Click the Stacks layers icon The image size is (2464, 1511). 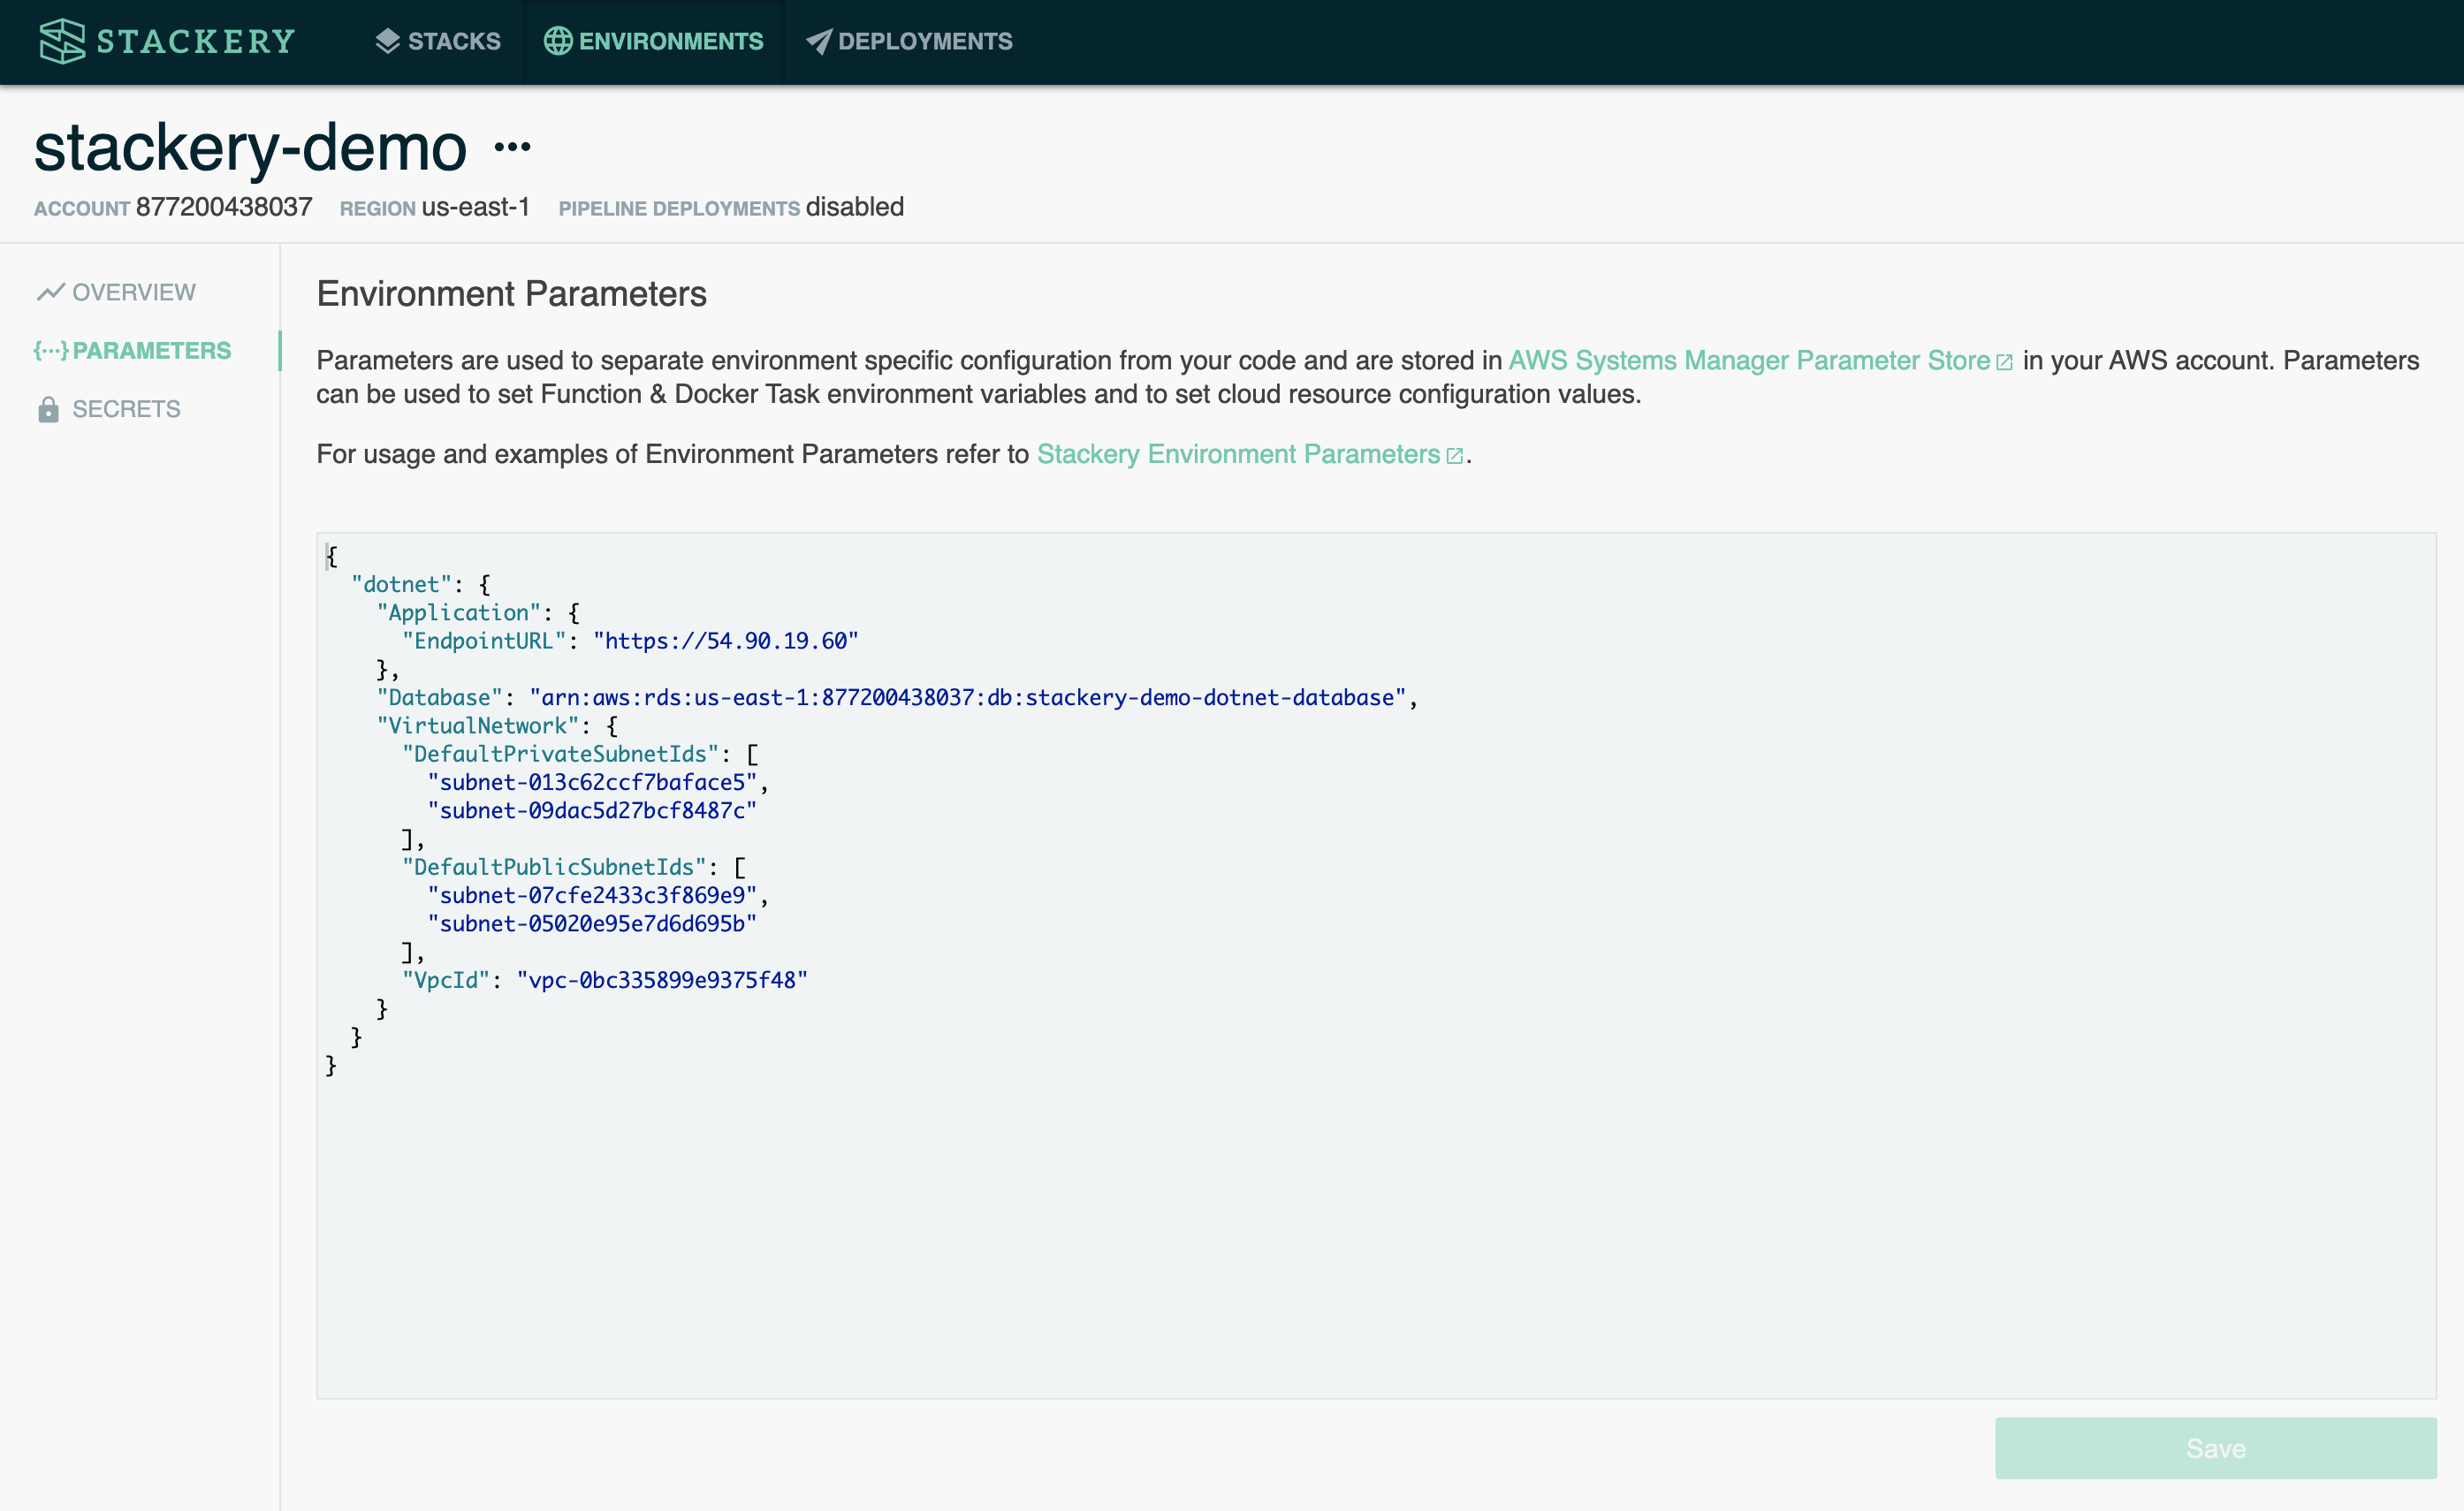[387, 41]
